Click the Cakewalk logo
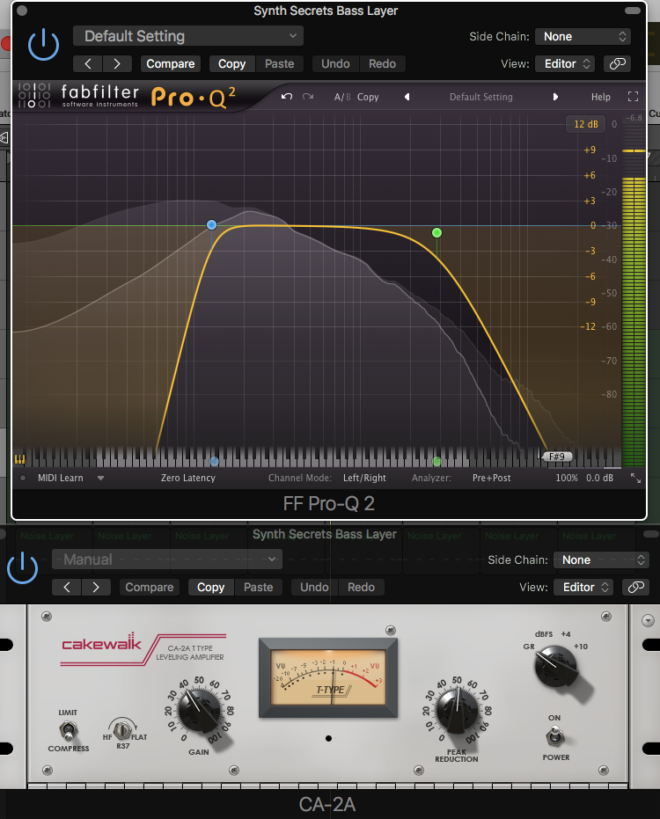Image resolution: width=660 pixels, height=819 pixels. click(101, 642)
